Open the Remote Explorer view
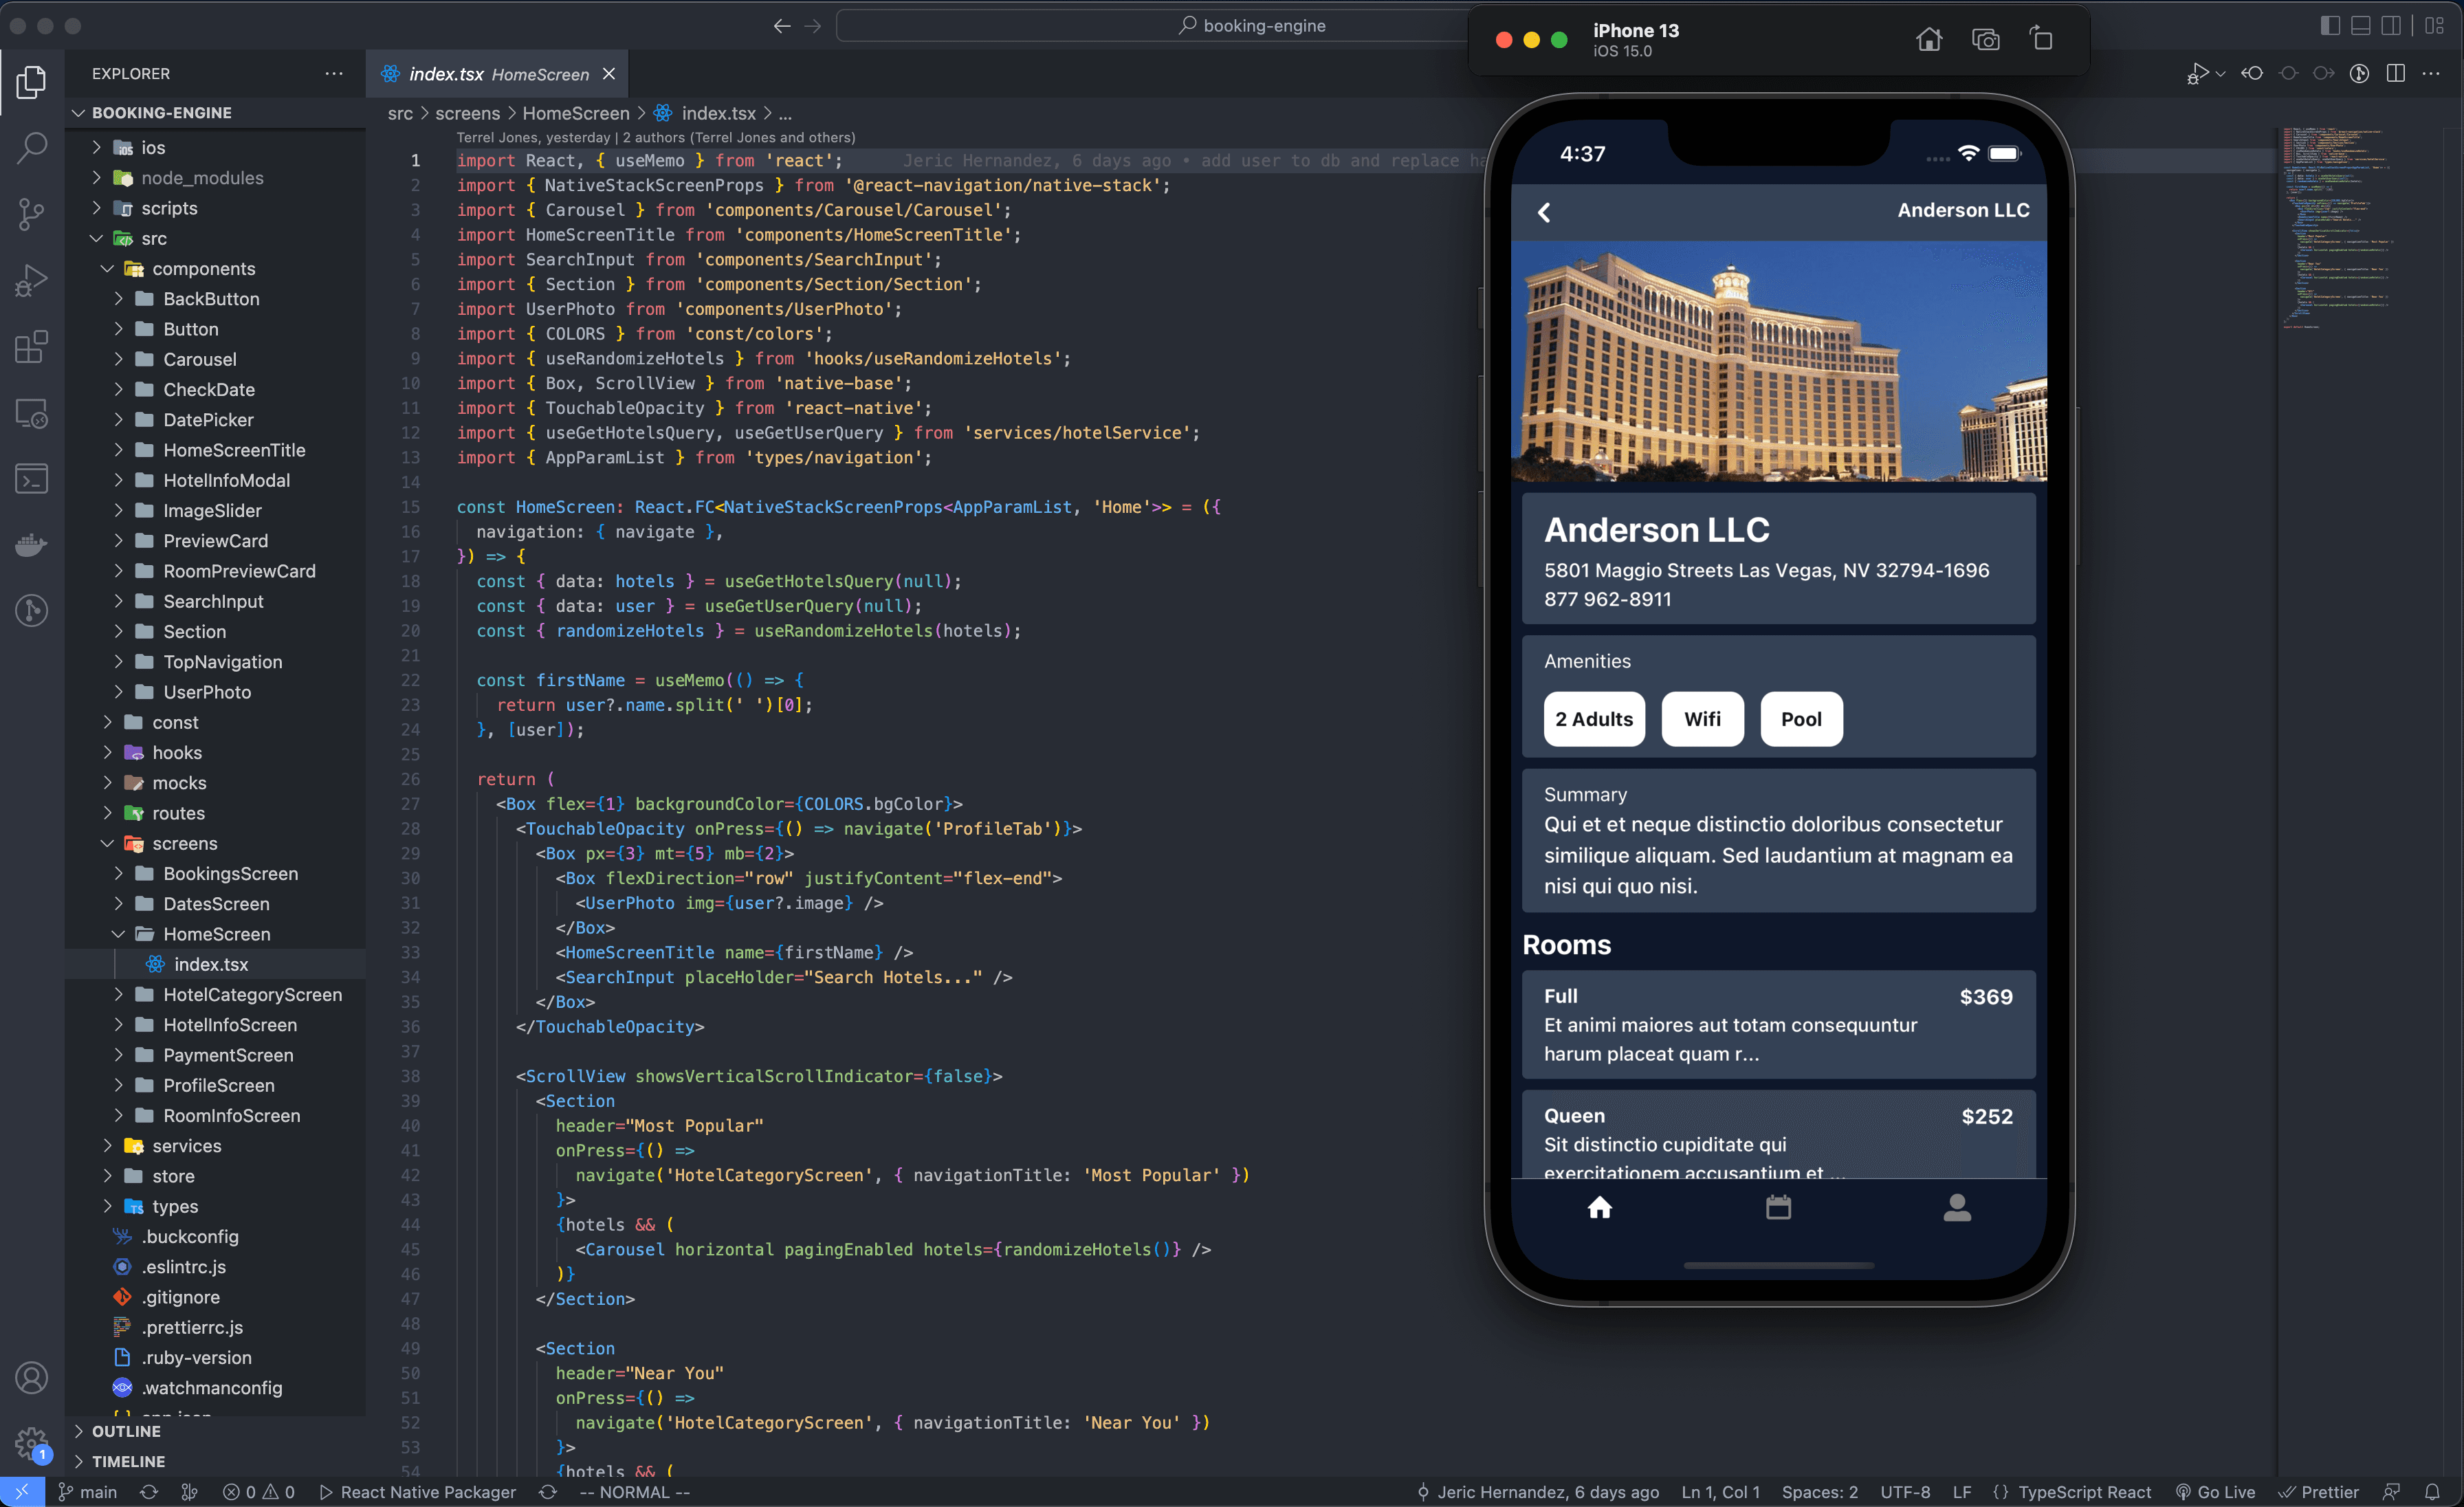The height and width of the screenshot is (1507, 2464). pos(31,413)
